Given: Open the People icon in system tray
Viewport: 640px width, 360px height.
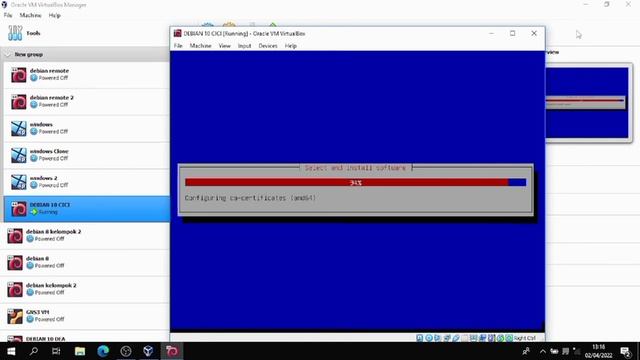Looking at the screenshot, I should click(x=526, y=351).
